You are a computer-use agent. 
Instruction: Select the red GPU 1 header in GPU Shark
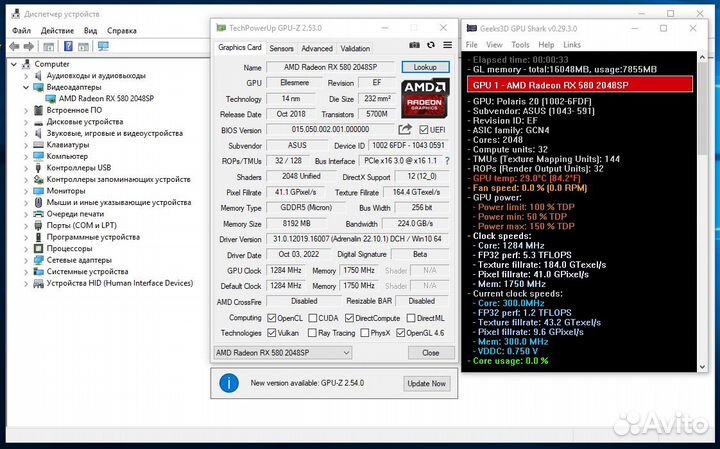[580, 85]
